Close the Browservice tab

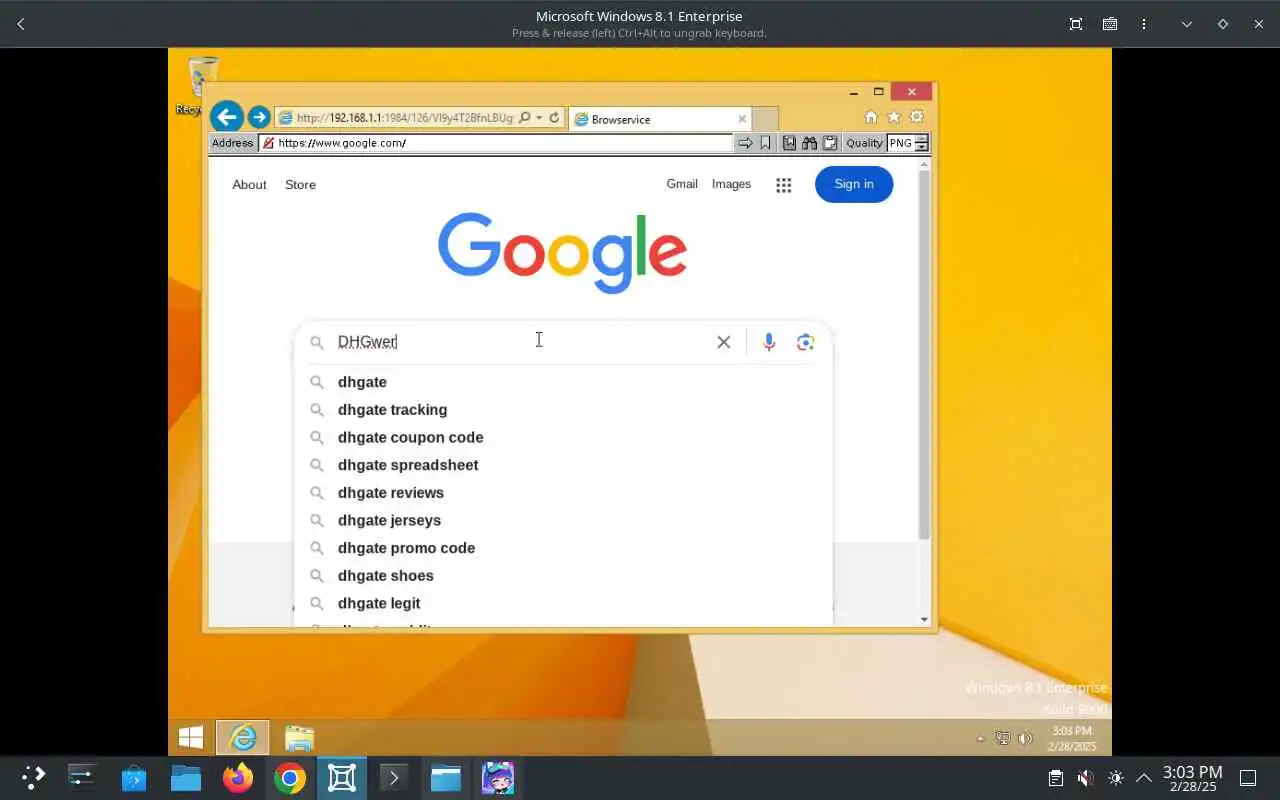coord(742,119)
